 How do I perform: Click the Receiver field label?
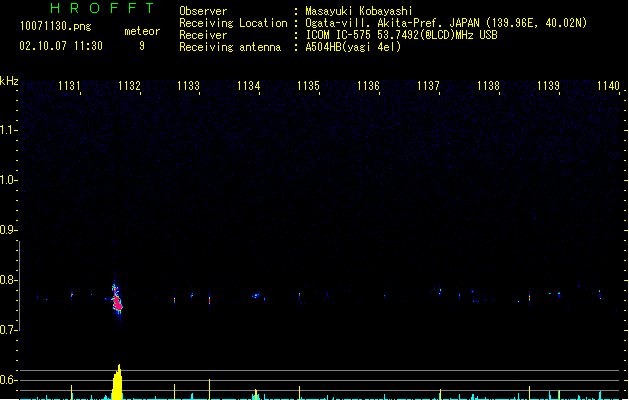203,35
